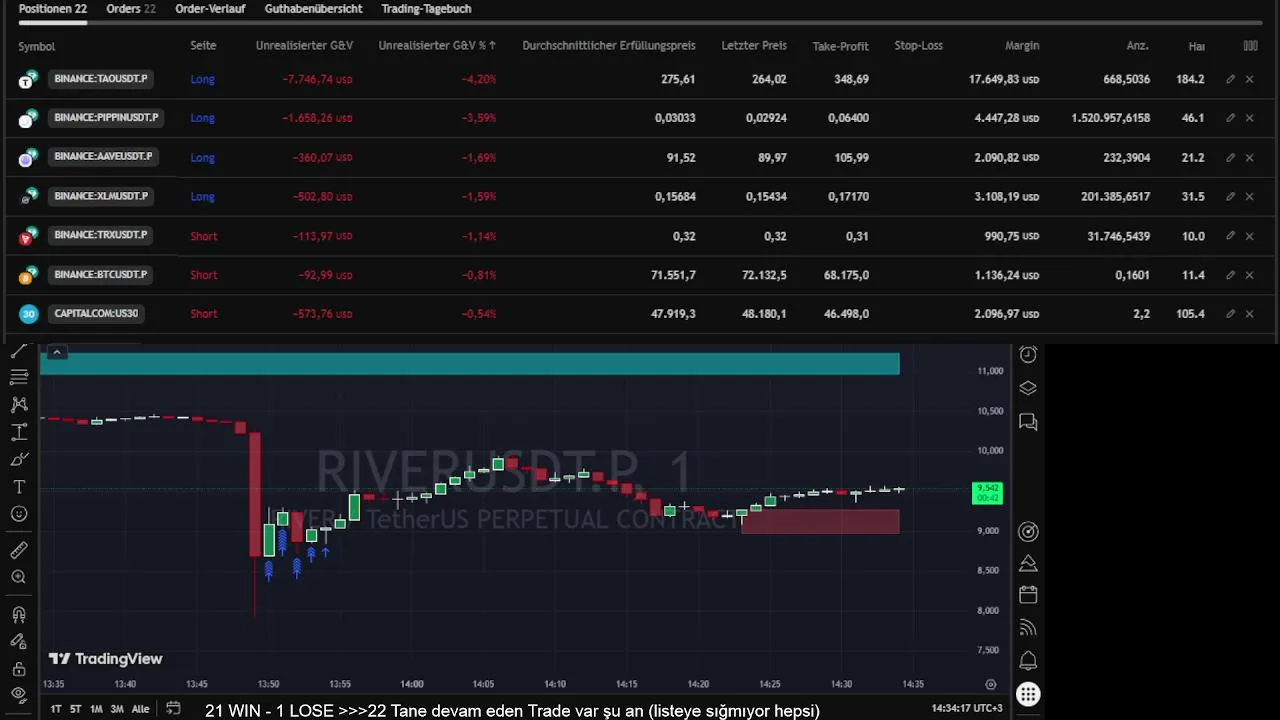The width and height of the screenshot is (1280, 720).
Task: Select the BINANCE:BTCUSDT.P symbol
Action: tap(101, 275)
